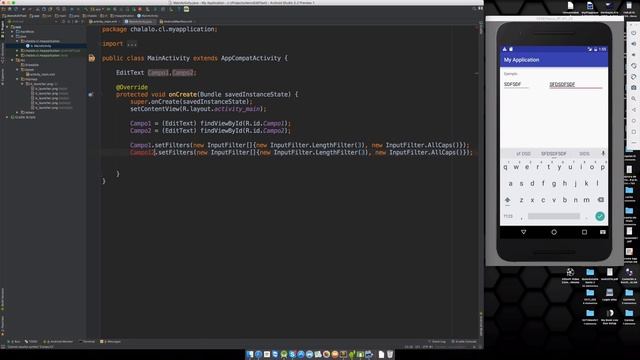Focus the SDFSDF text field in app

pos(516,84)
